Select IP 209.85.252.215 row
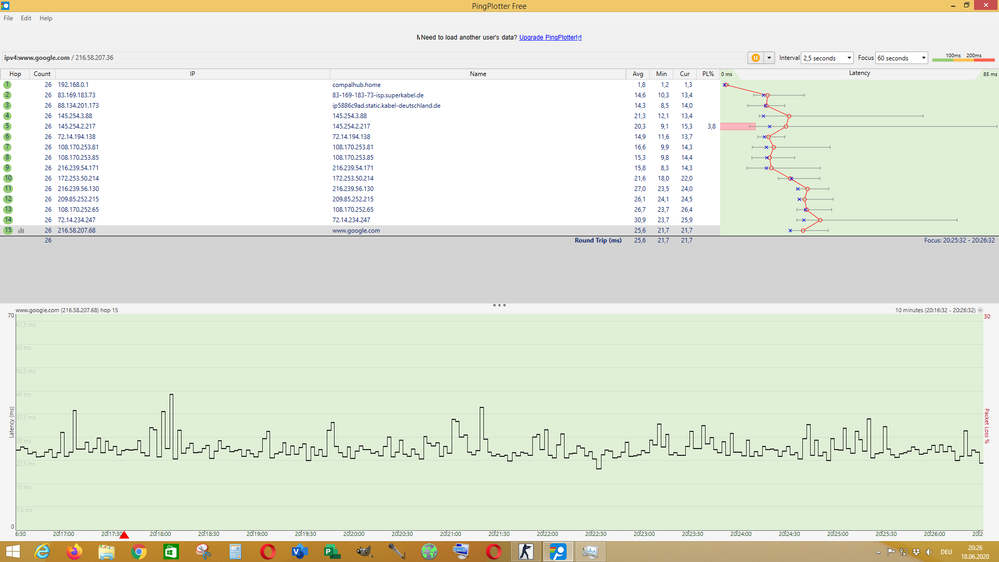Viewport: 999px width, 562px height. [78, 199]
